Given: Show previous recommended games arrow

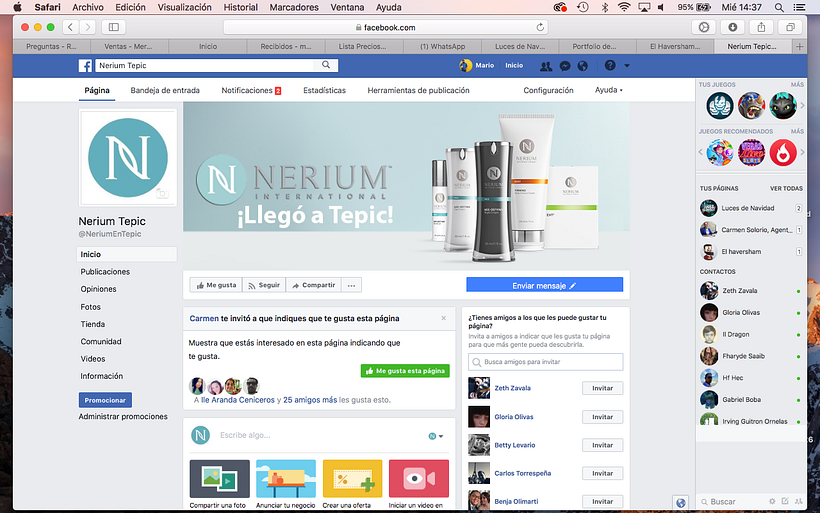Looking at the screenshot, I should click(x=701, y=153).
